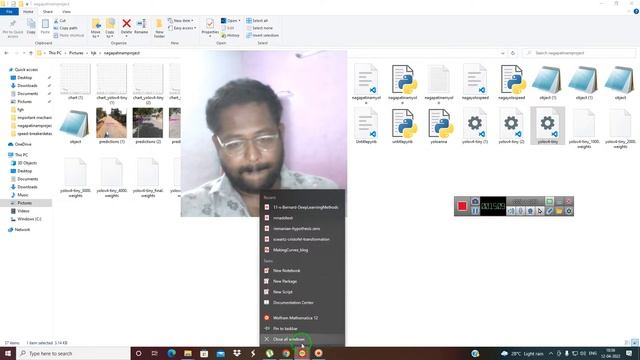Open recordings folder from recorder toolbar

tap(559, 211)
